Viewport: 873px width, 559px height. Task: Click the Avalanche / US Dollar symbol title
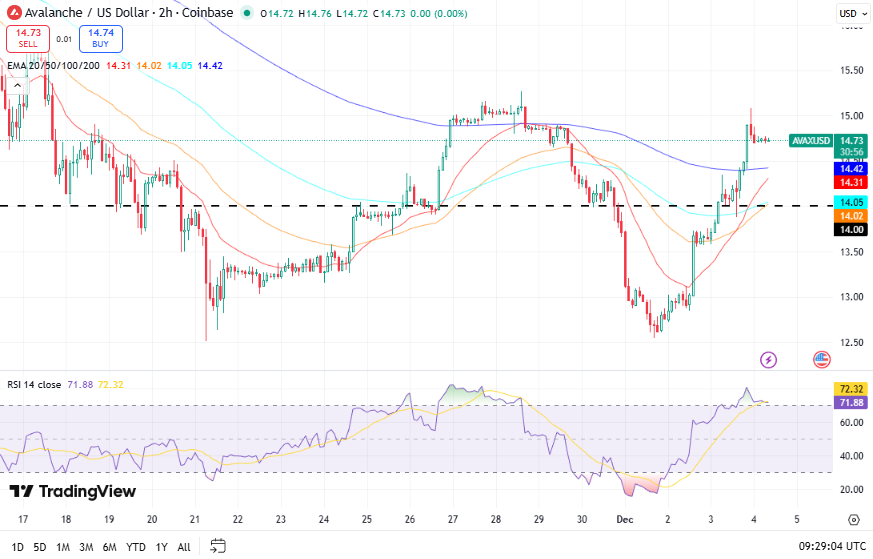pyautogui.click(x=129, y=12)
